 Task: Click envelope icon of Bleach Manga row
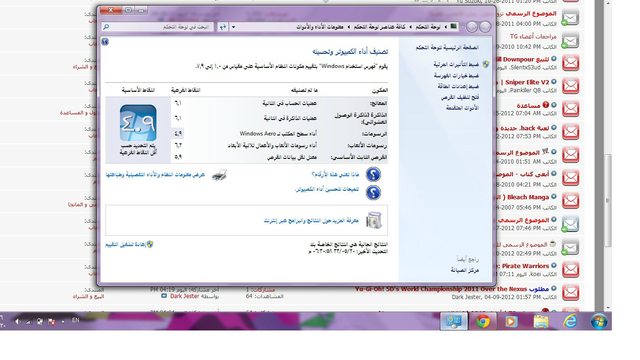click(571, 201)
